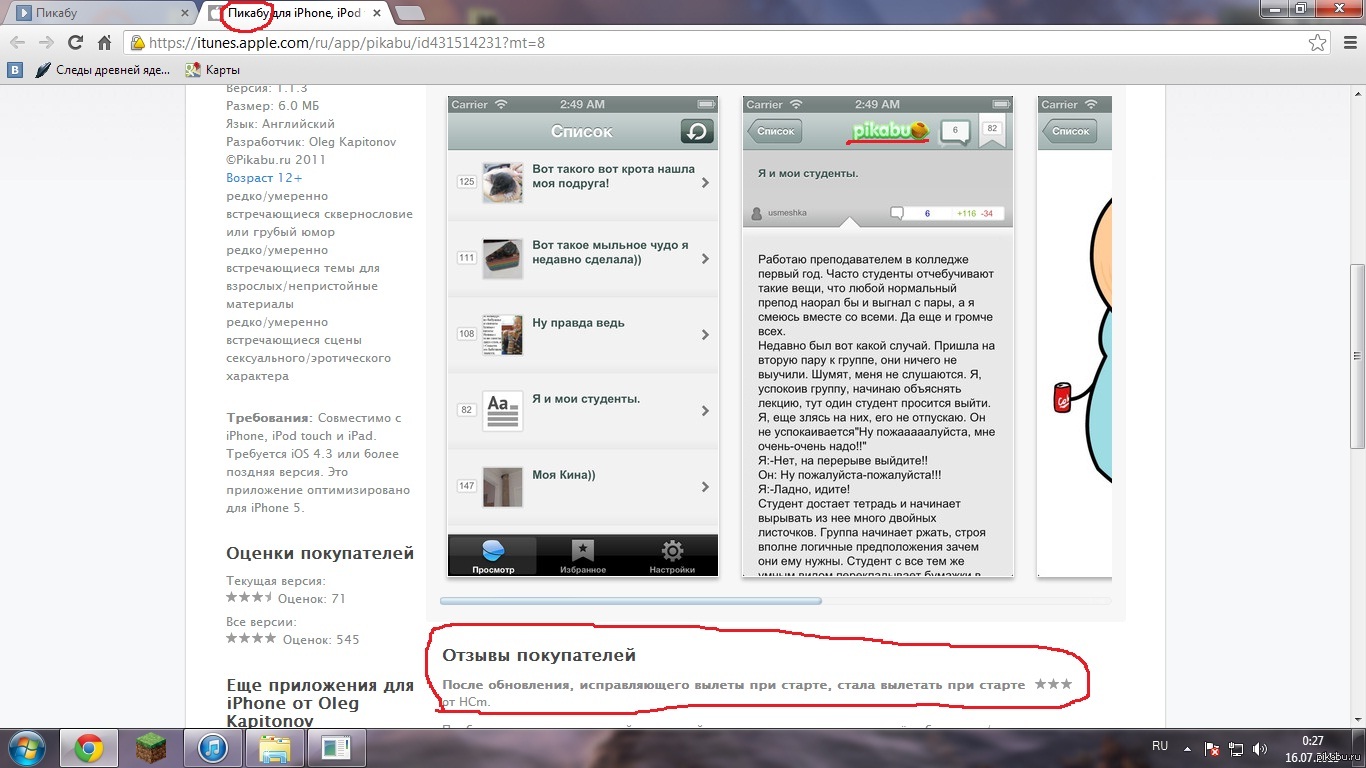Click the 'Моя Кина))' list row
Image resolution: width=1366 pixels, height=768 pixels.
(x=583, y=486)
